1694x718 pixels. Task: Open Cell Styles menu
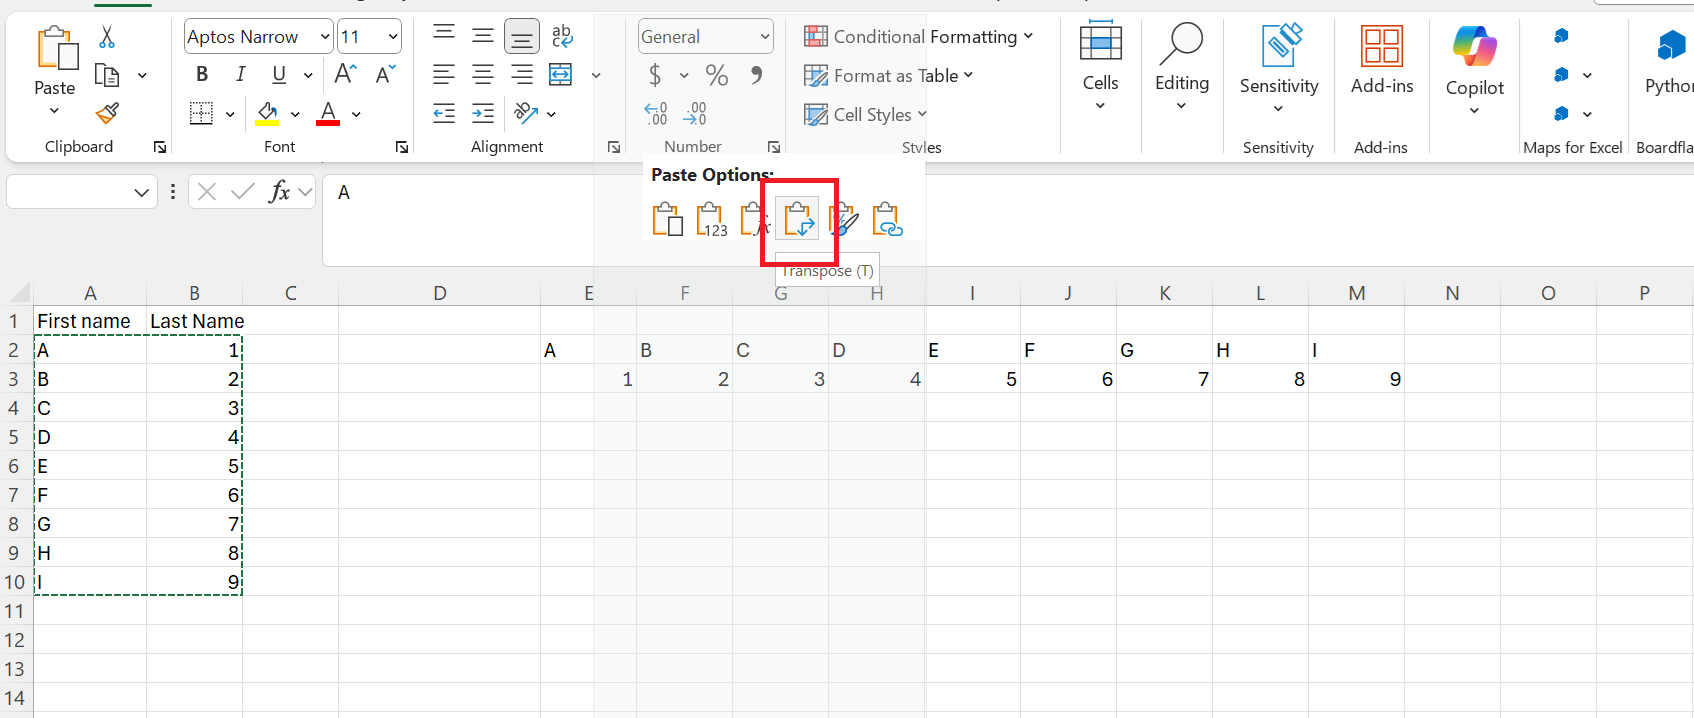pos(866,115)
